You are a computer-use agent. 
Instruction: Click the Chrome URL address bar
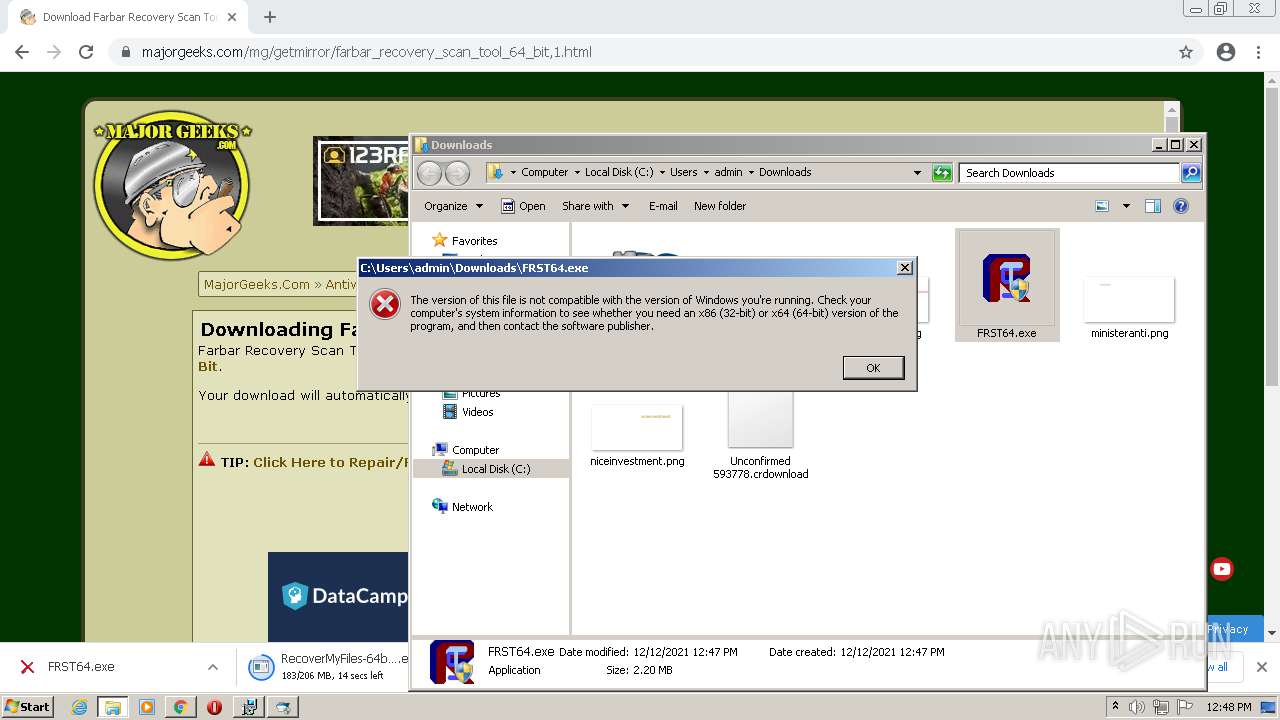[x=640, y=52]
